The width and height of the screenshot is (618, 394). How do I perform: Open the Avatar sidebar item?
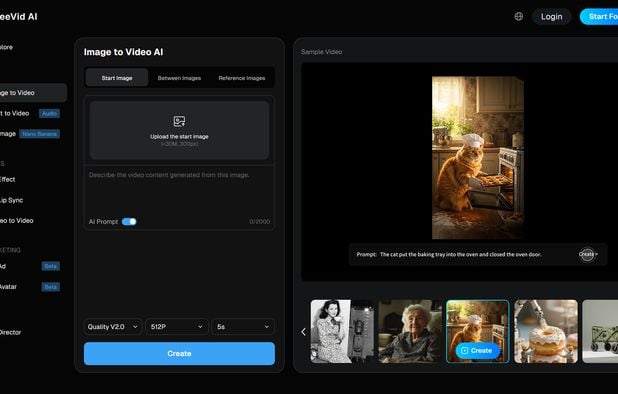(x=8, y=286)
